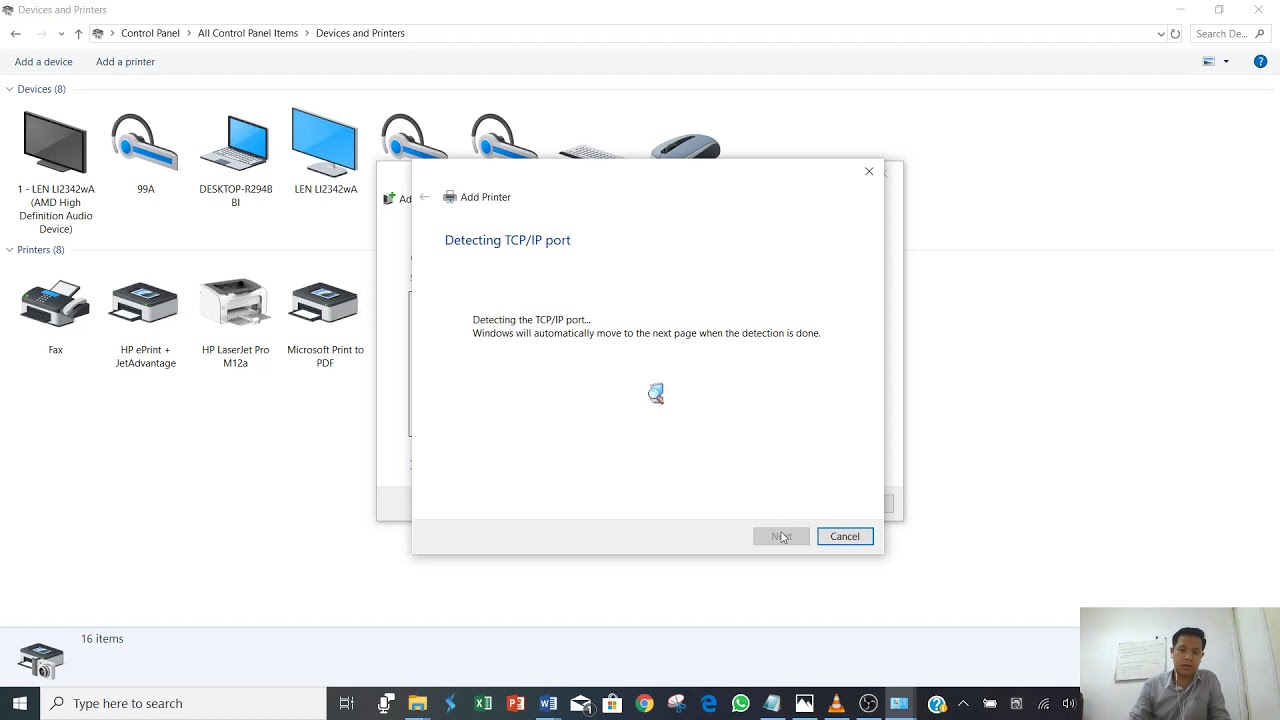
Task: Click the back arrow in Add Printer wizard
Action: pyautogui.click(x=425, y=197)
